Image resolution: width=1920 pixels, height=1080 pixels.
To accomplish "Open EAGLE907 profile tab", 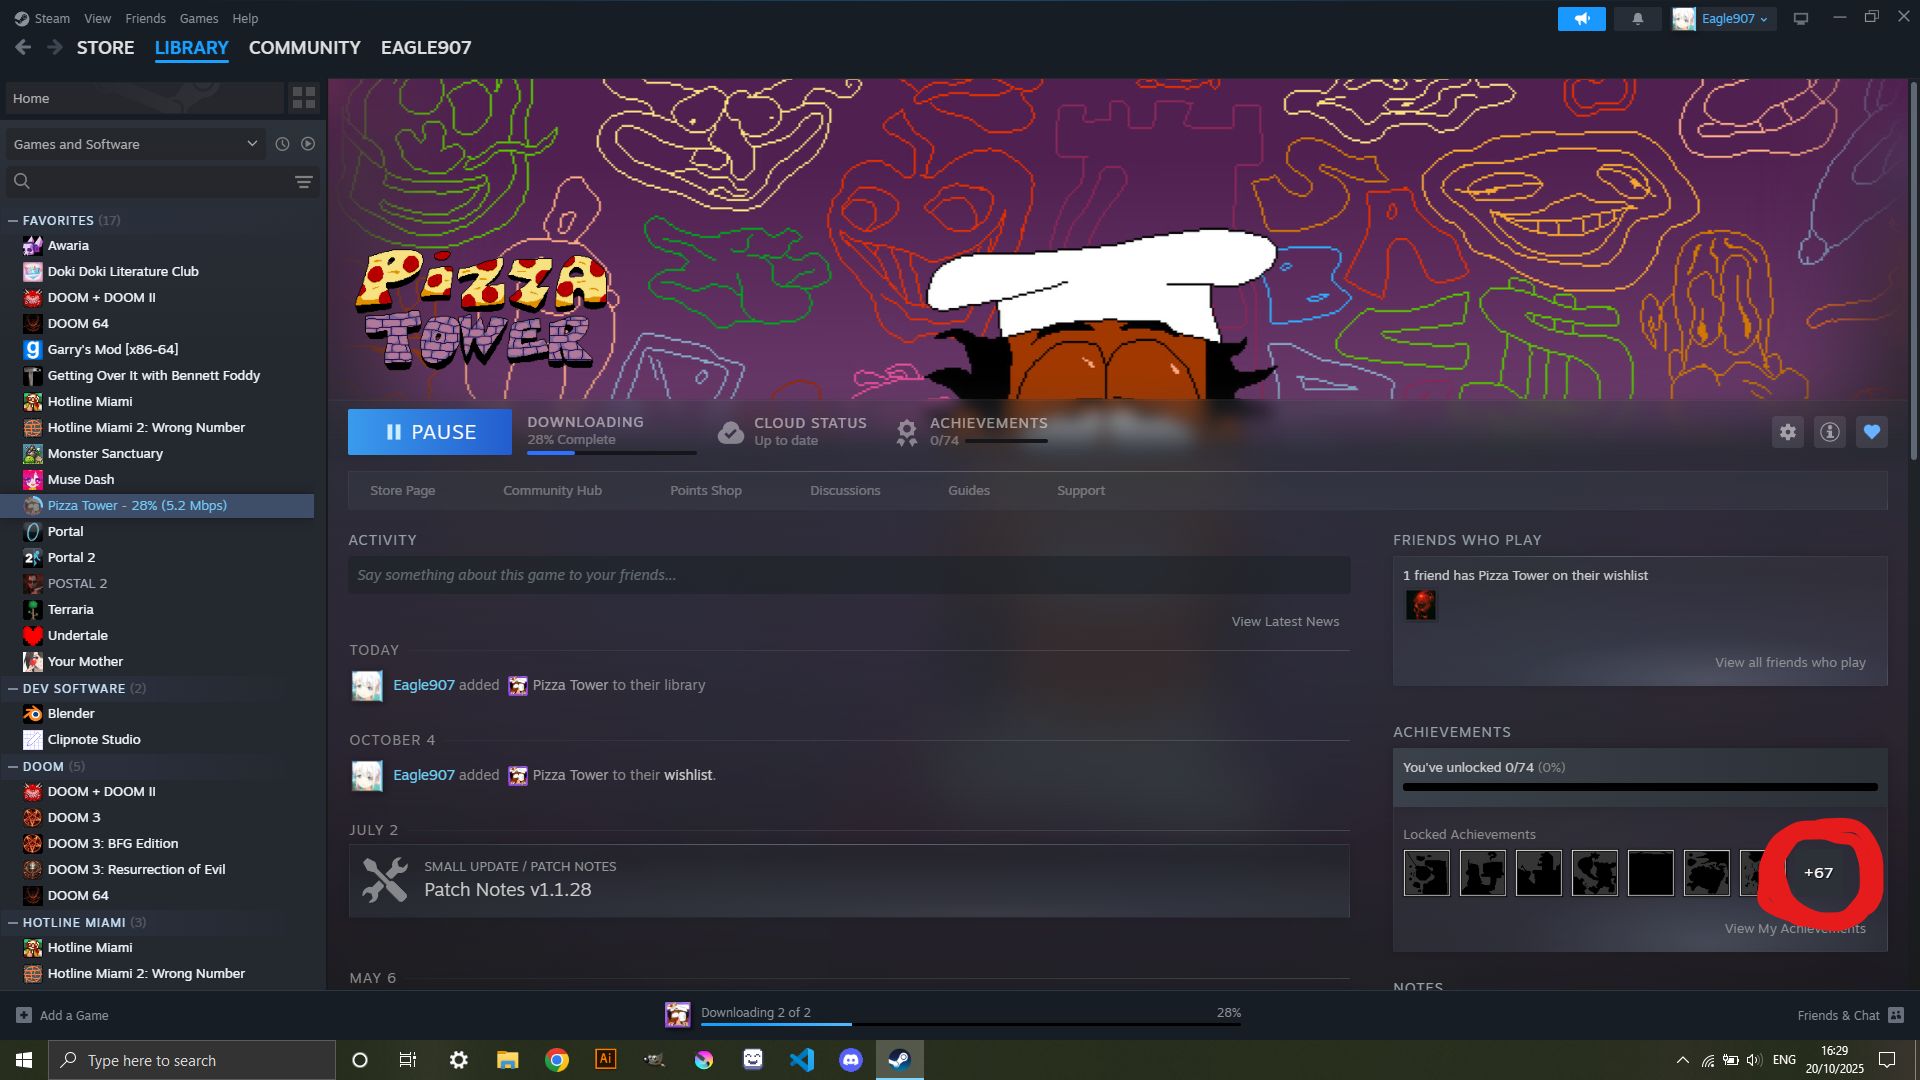I will click(x=425, y=47).
